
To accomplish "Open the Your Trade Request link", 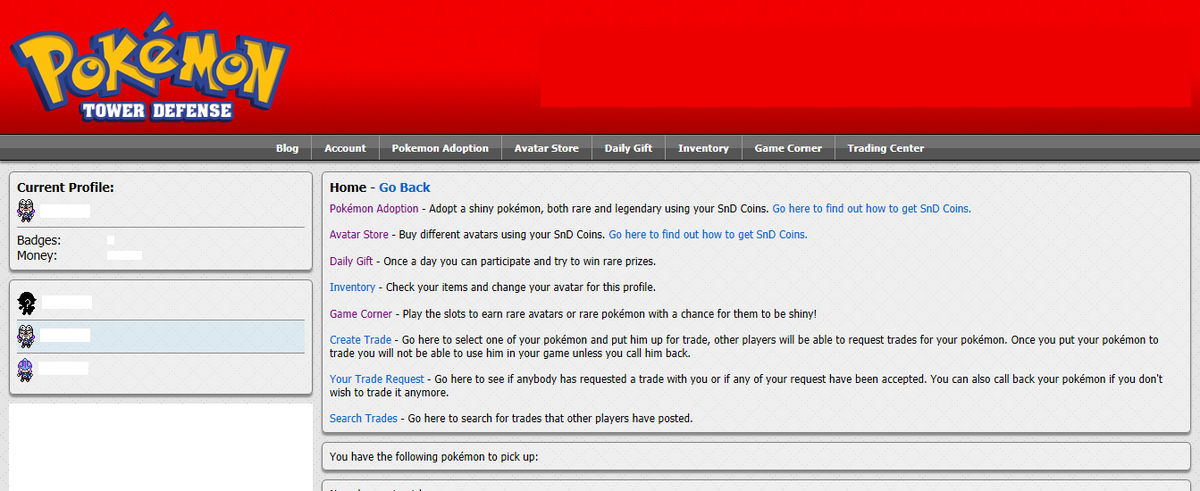I will pyautogui.click(x=377, y=379).
